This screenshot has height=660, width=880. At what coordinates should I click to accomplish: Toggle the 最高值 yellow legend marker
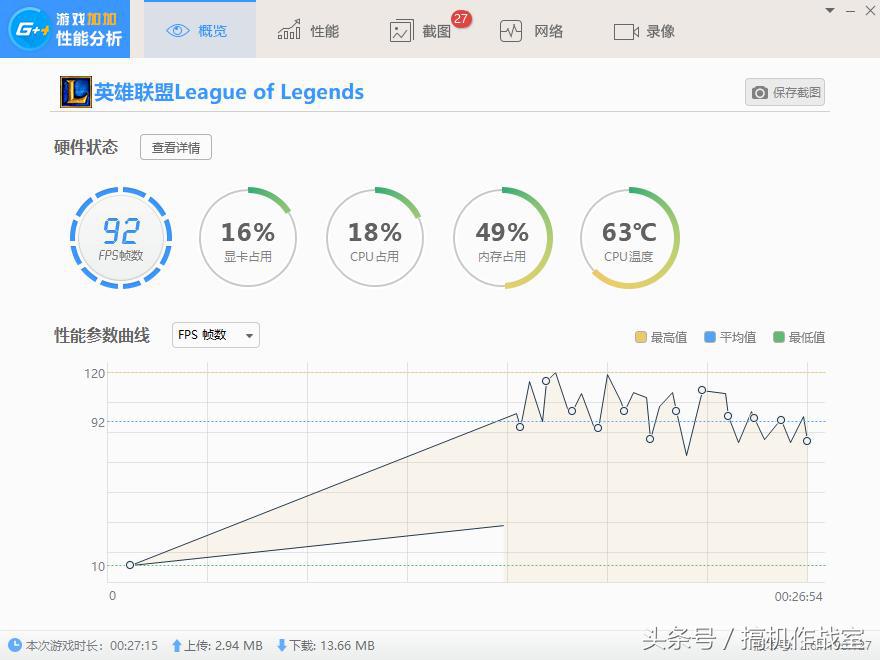tap(641, 337)
